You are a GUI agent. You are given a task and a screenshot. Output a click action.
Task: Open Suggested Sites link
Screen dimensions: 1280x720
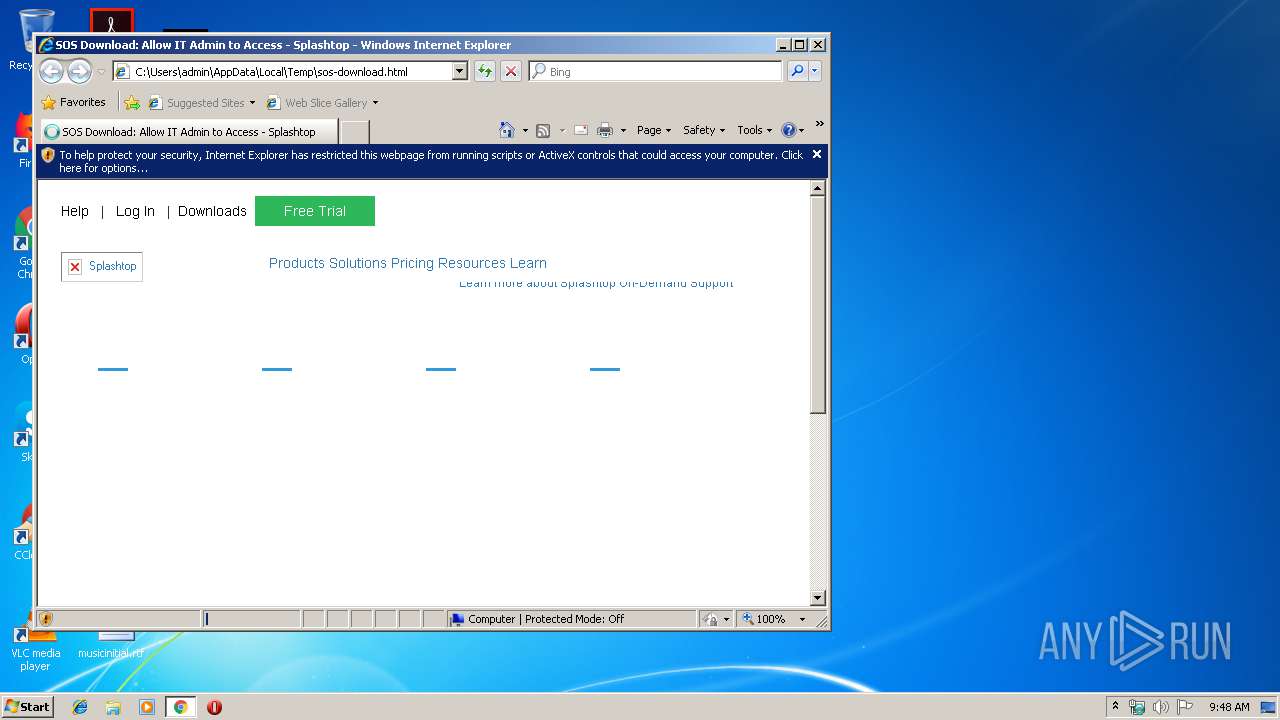pos(201,103)
